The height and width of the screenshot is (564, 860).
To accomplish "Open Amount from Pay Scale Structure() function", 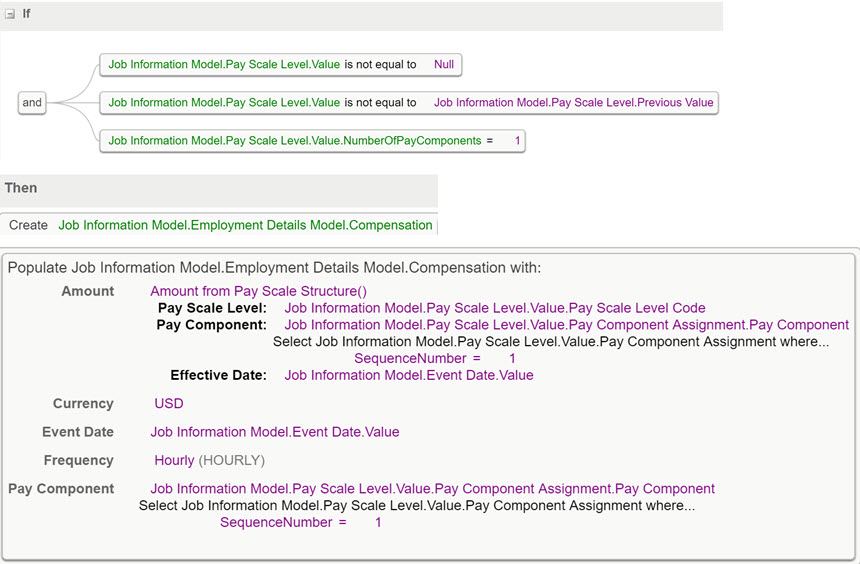I will pos(258,291).
